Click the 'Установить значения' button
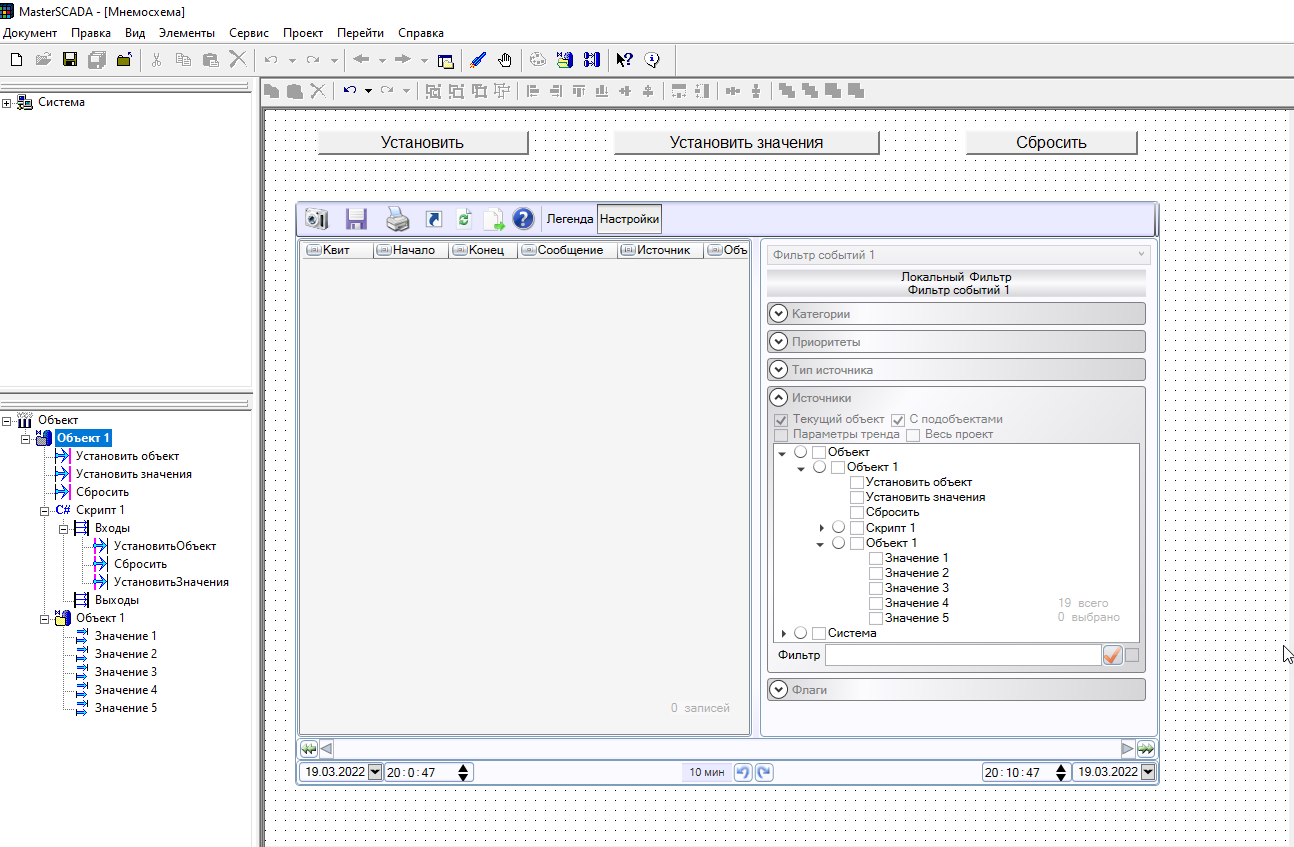Screen dimensions: 1294x847 pyautogui.click(x=746, y=142)
